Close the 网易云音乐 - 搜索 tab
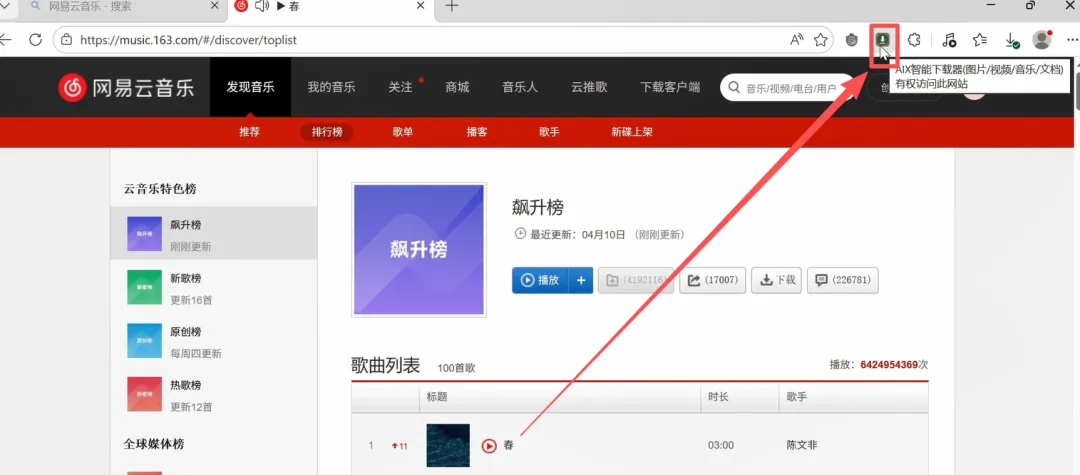This screenshot has width=1080, height=475. point(215,6)
